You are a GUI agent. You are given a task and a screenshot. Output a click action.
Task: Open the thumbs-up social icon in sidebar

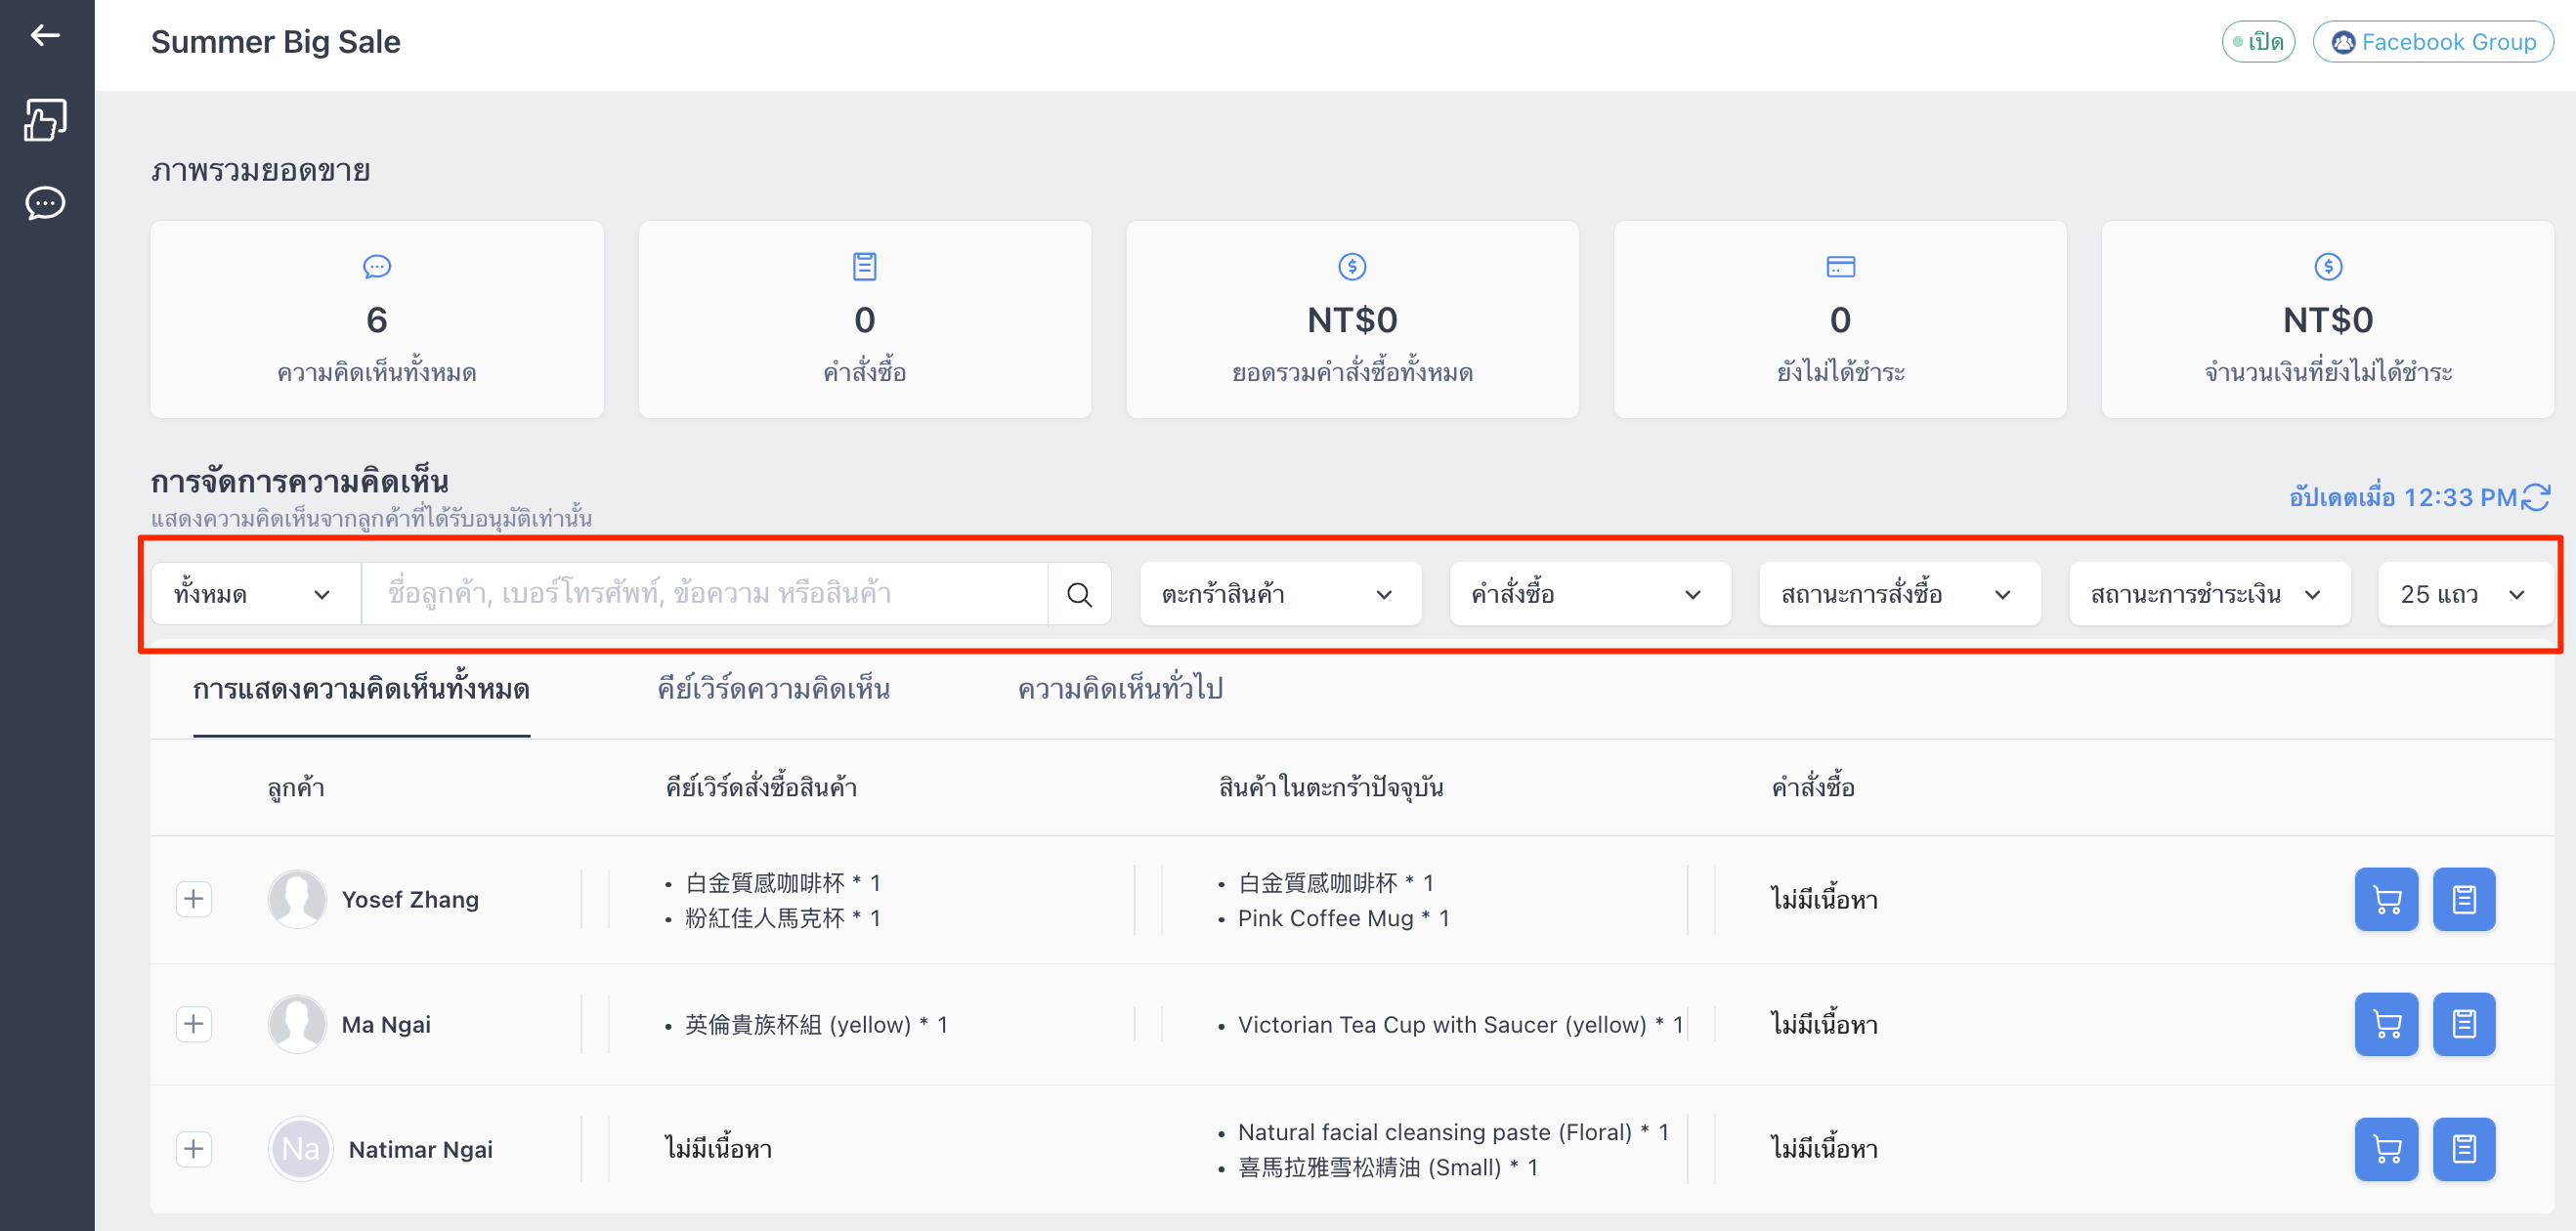pyautogui.click(x=45, y=120)
